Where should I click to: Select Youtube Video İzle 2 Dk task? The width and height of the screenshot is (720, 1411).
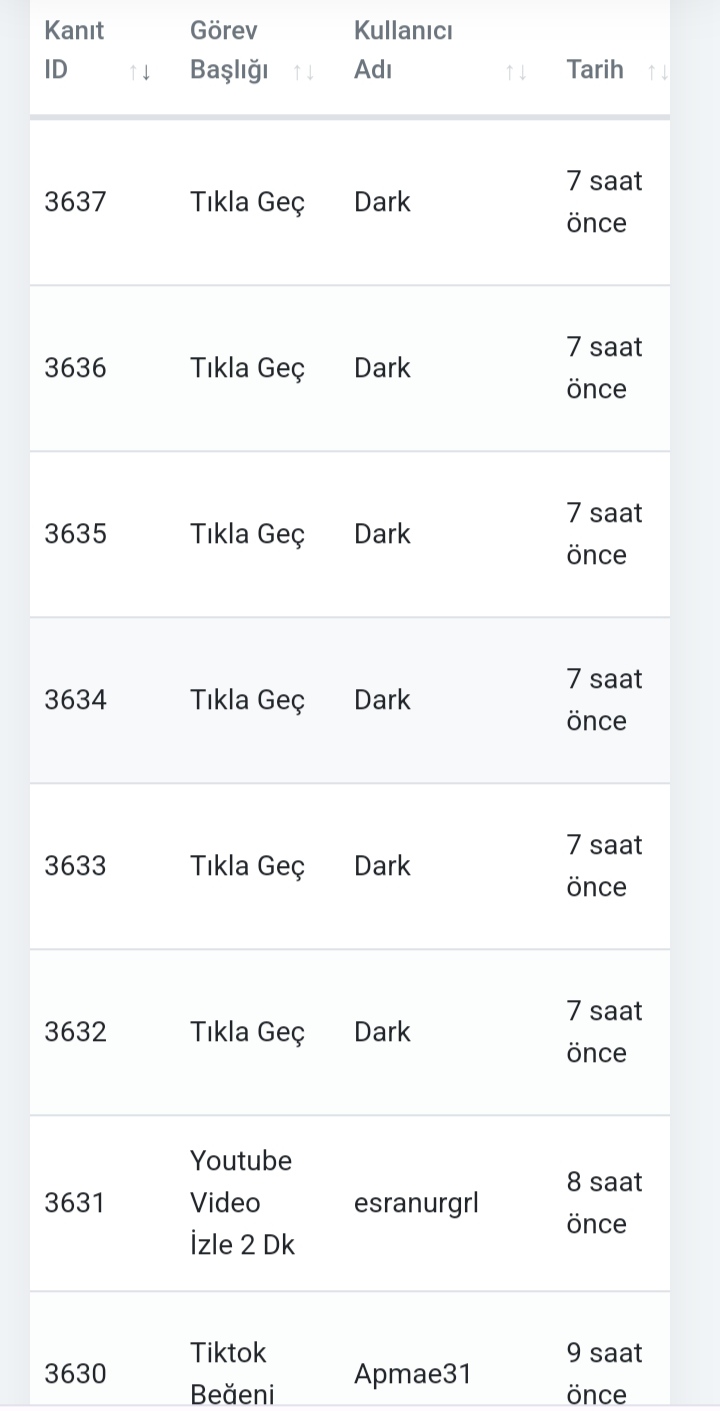[x=242, y=1203]
